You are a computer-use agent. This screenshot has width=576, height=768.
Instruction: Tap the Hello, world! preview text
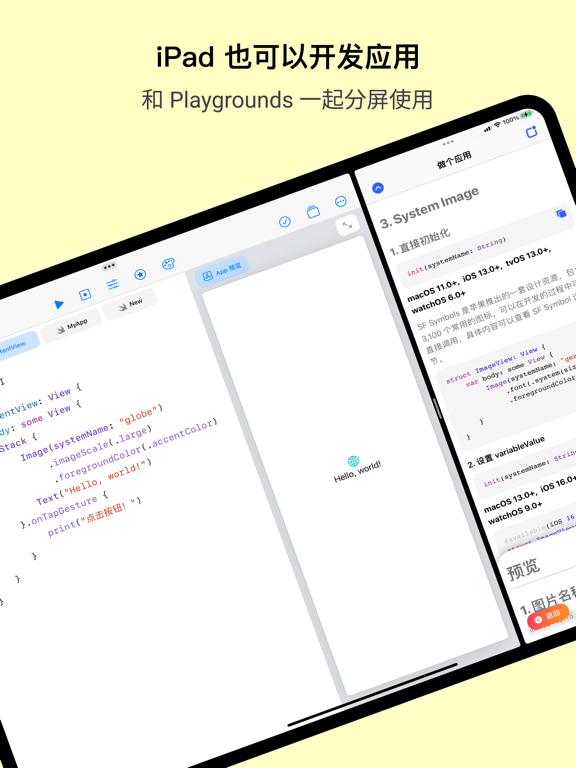point(358,472)
